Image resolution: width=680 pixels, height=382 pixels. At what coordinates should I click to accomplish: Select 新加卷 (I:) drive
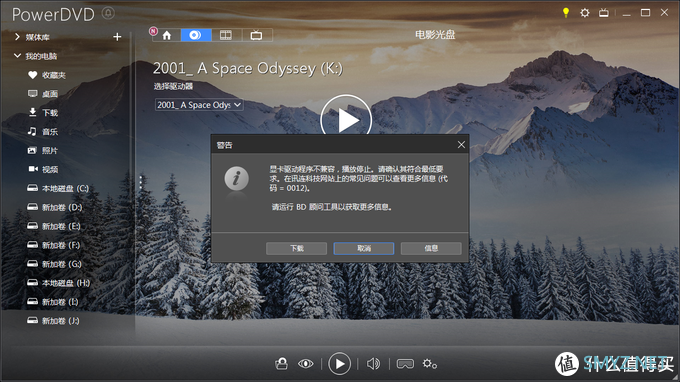(53, 302)
